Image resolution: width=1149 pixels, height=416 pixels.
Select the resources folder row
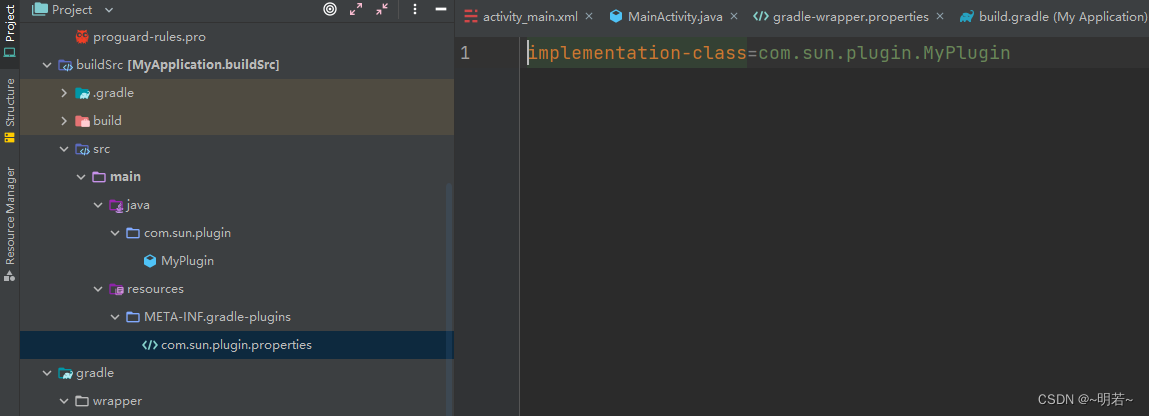237,289
